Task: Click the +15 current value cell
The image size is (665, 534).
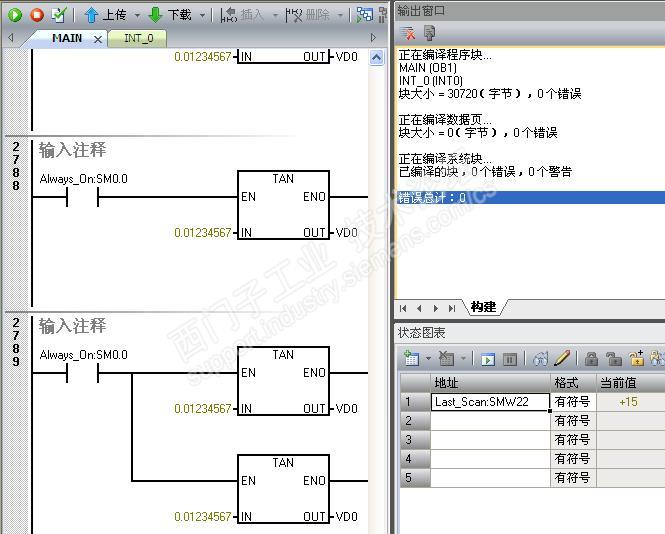Action: (x=631, y=402)
